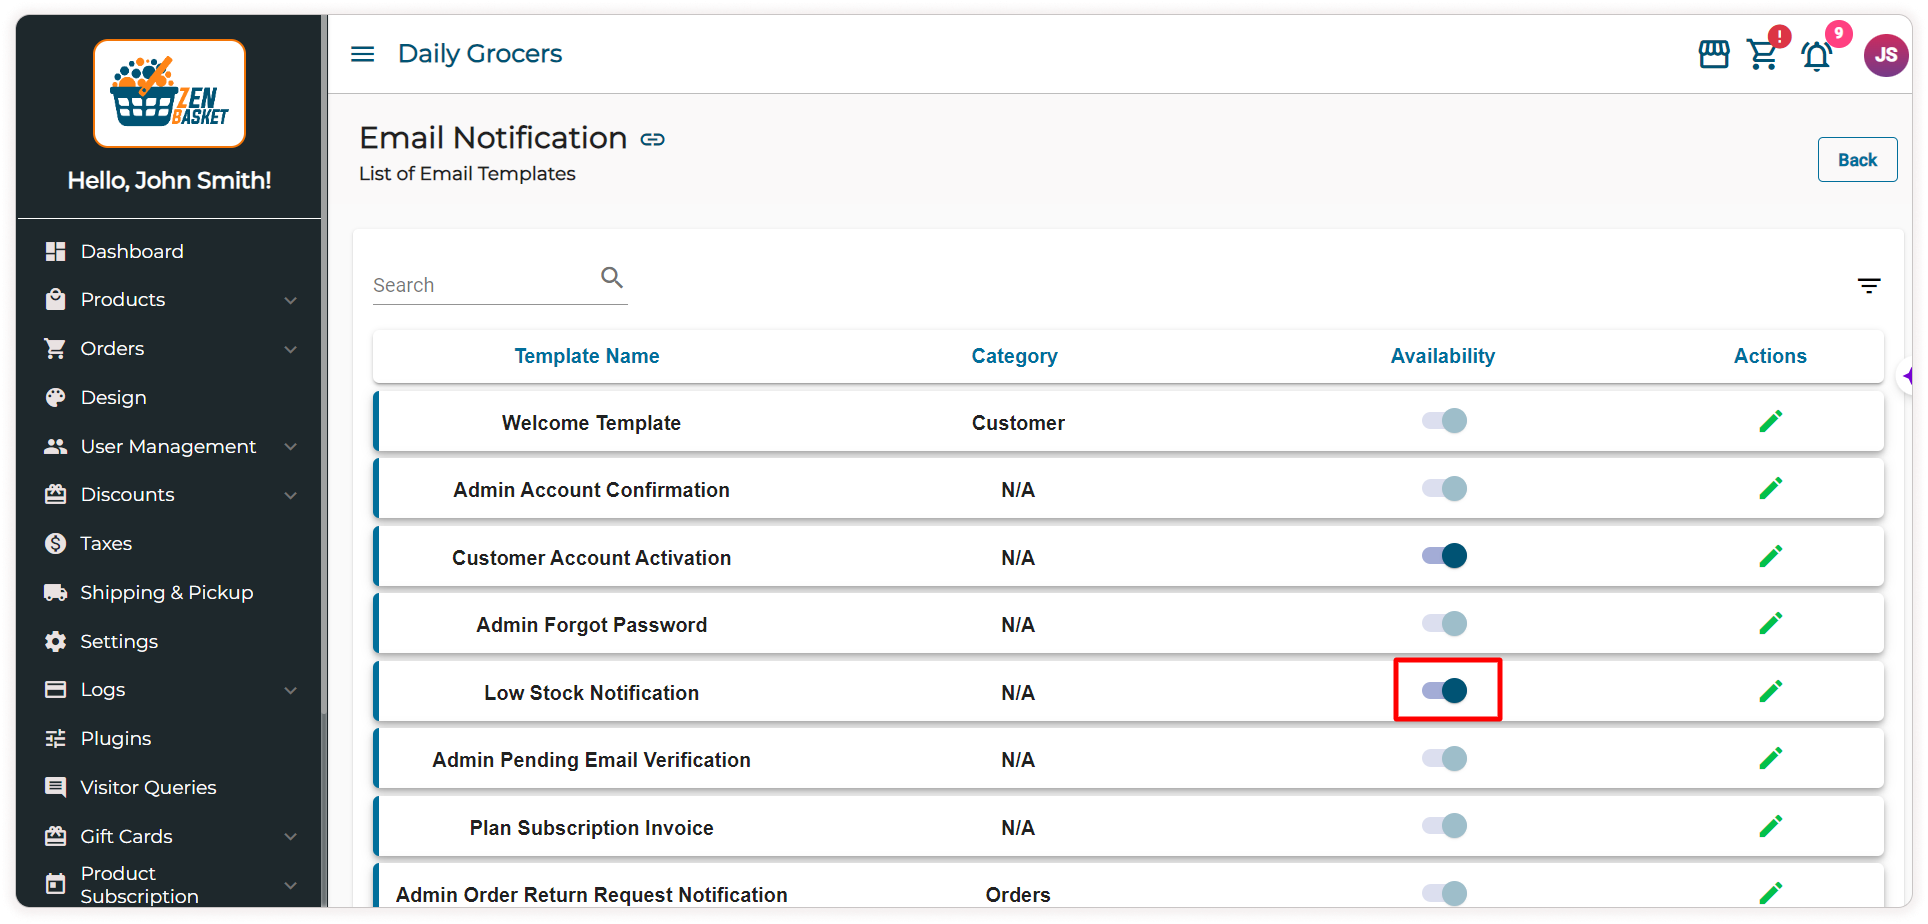Open Settings from the sidebar
The image size is (1928, 924).
pos(118,641)
